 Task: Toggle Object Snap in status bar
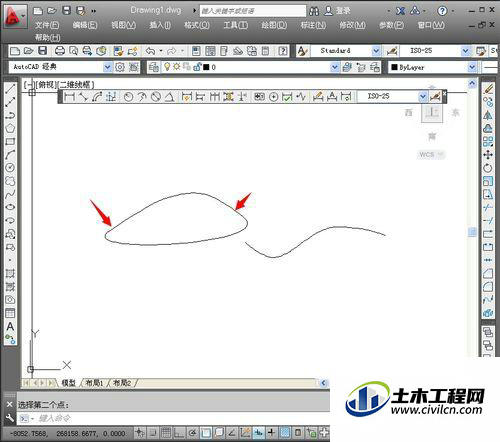pyautogui.click(x=205, y=433)
